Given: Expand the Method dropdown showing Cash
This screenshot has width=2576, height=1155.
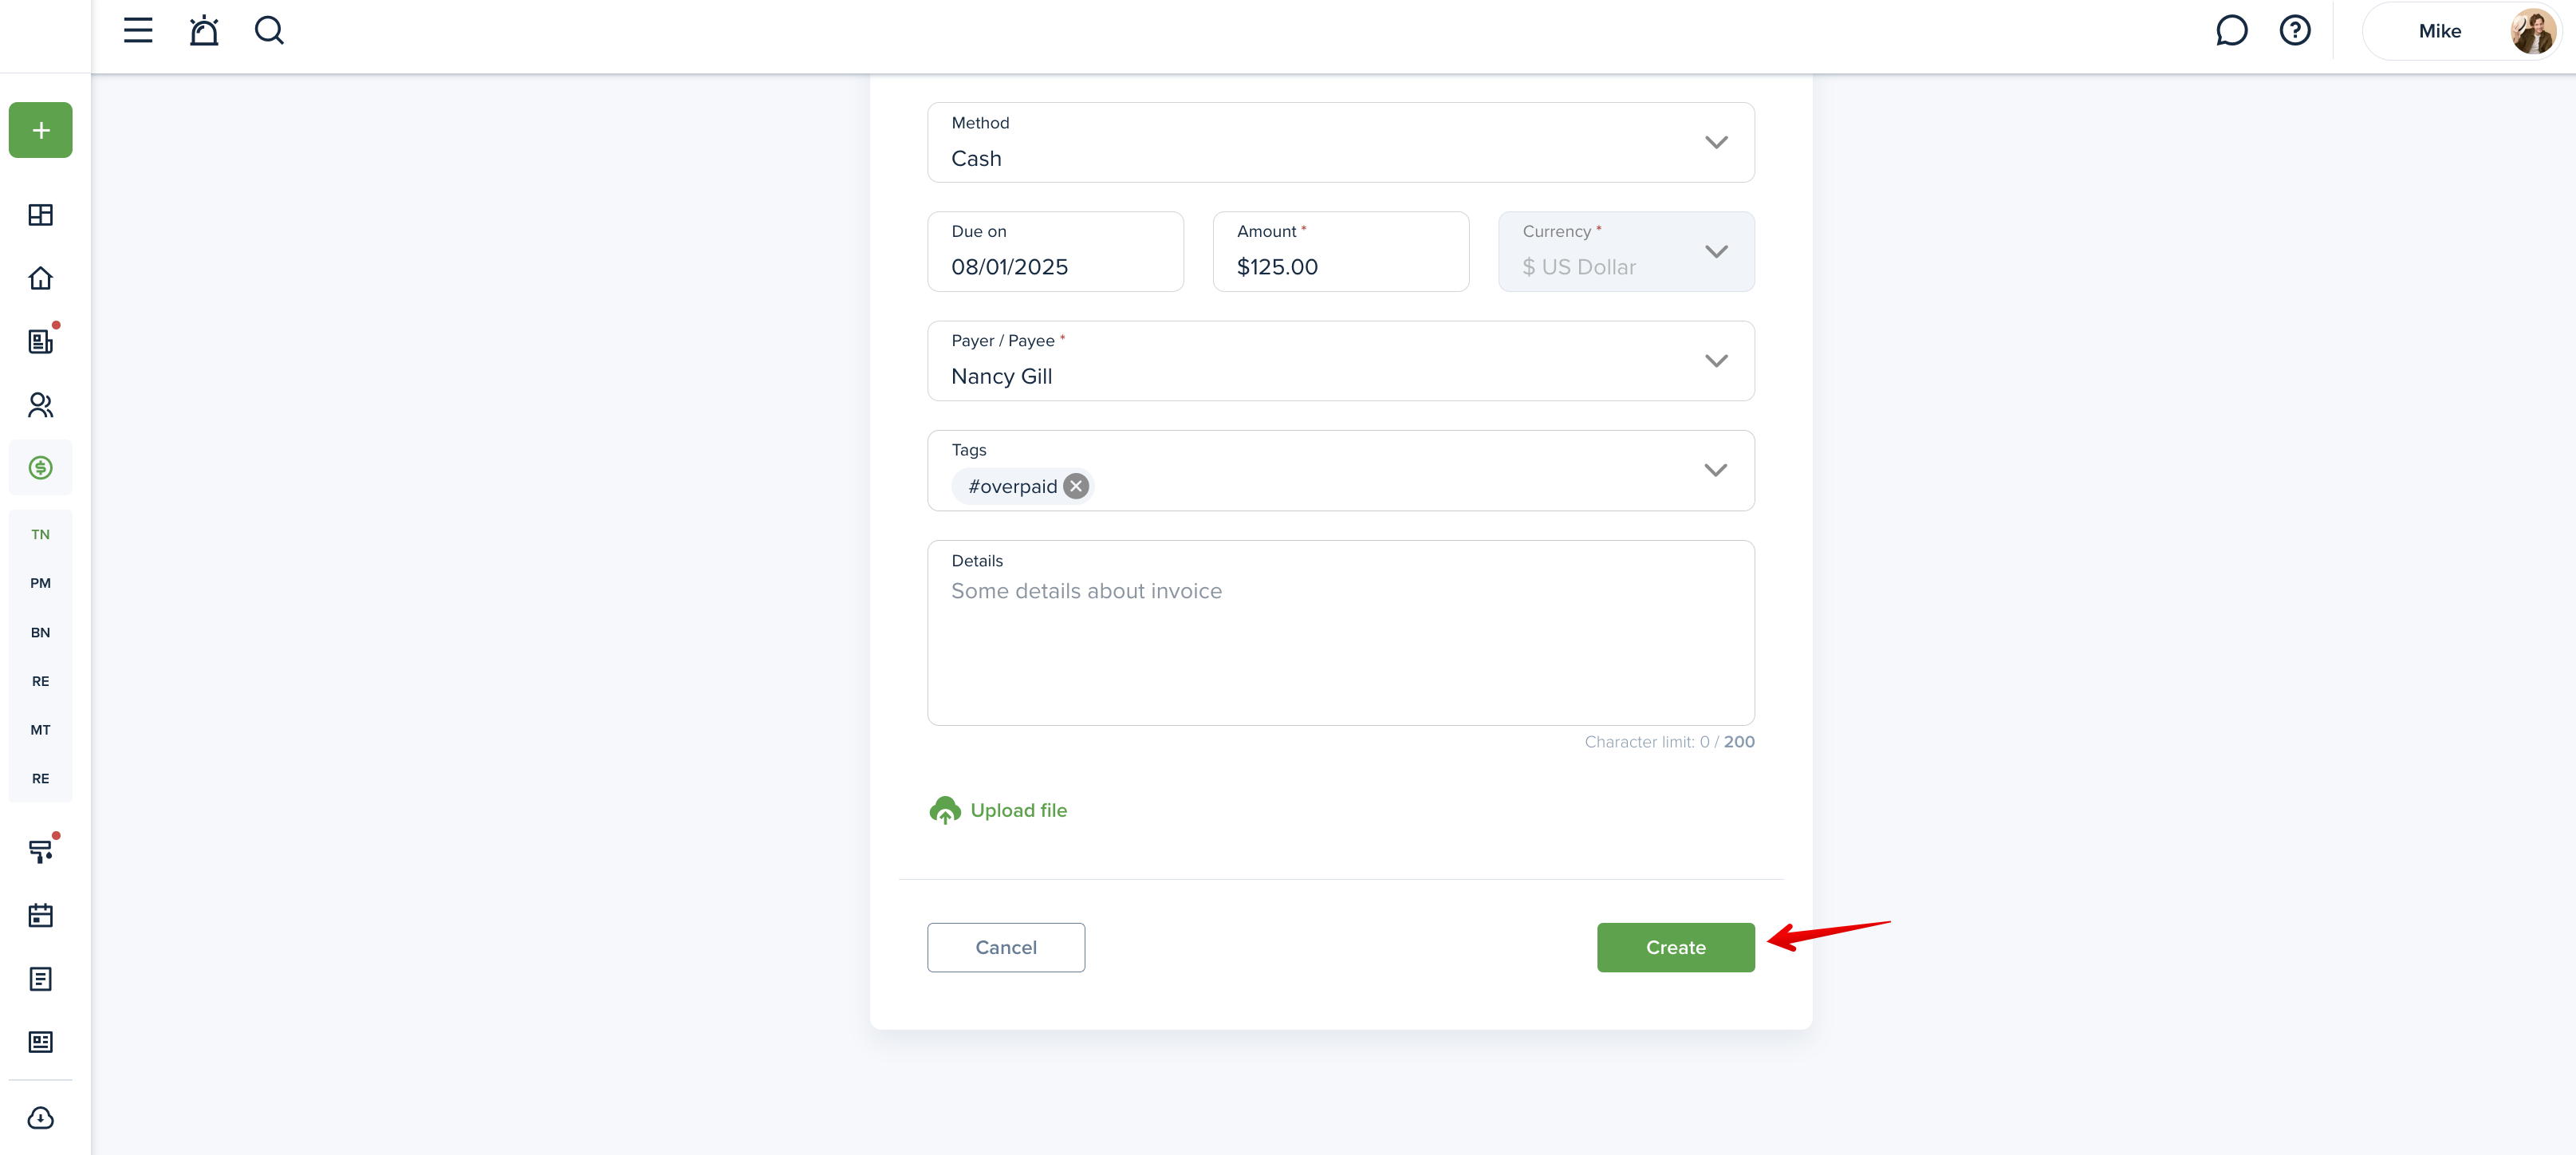Looking at the screenshot, I should 1340,142.
